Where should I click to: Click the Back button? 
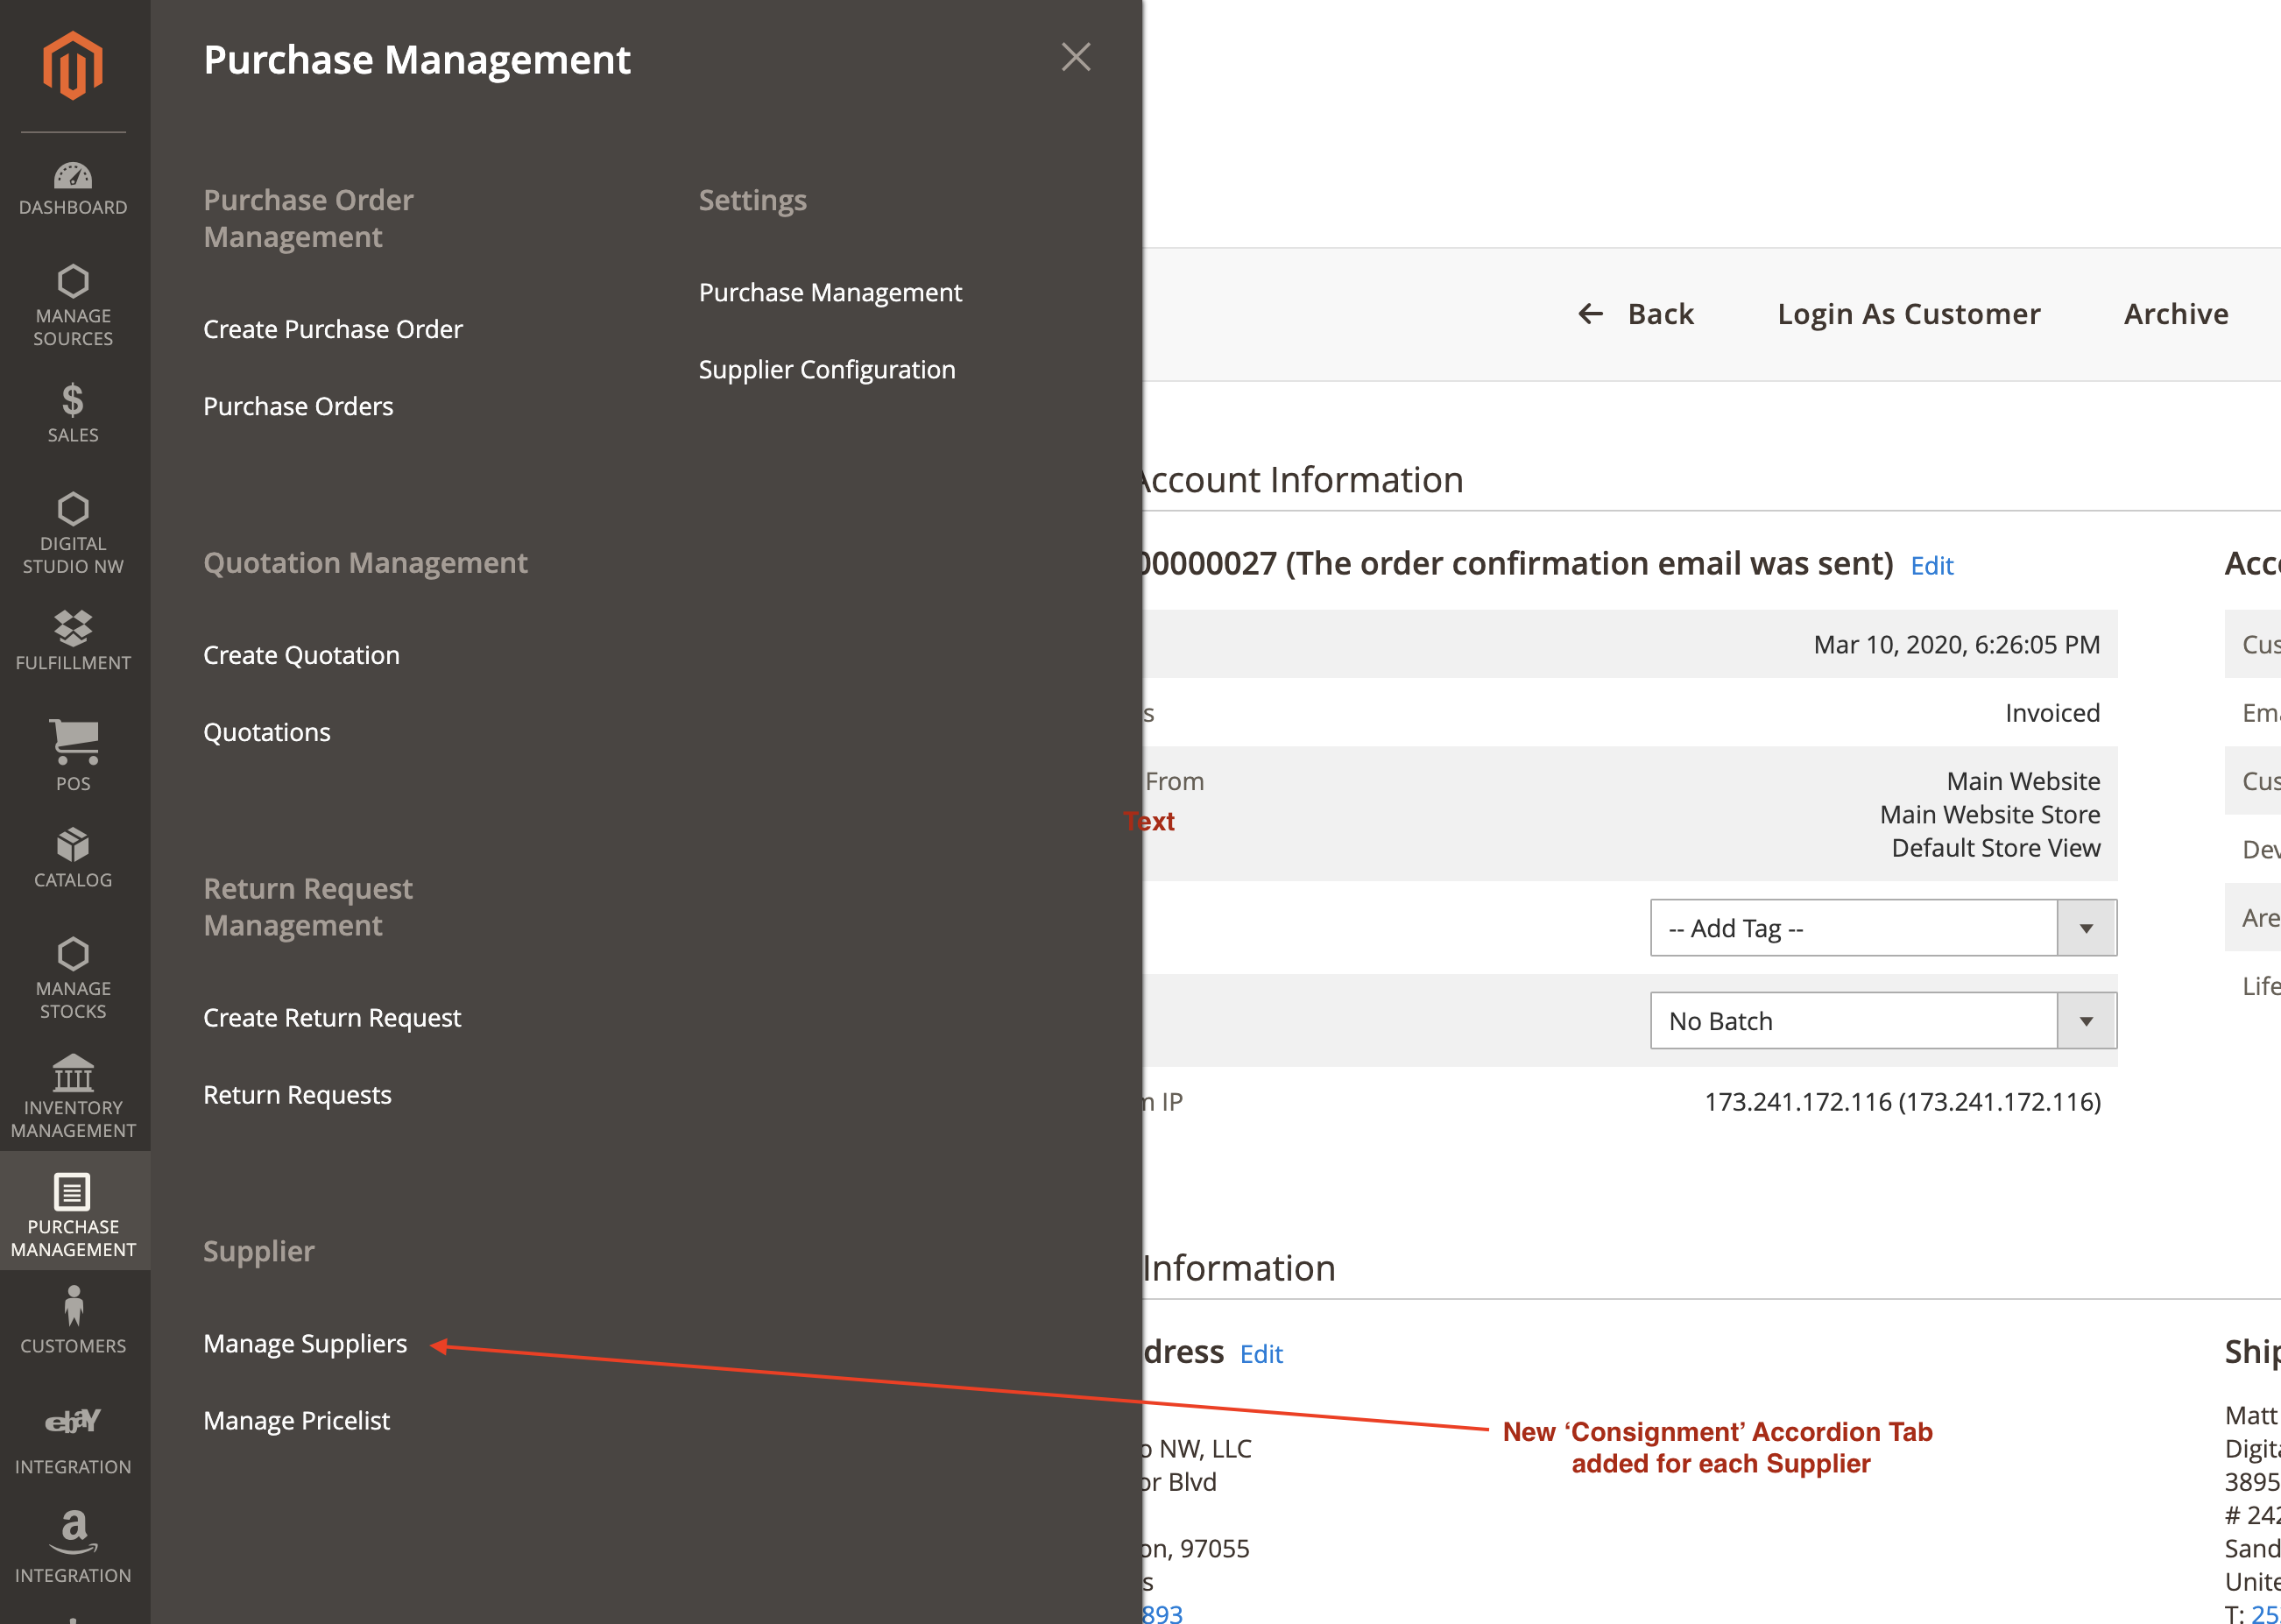1636,314
